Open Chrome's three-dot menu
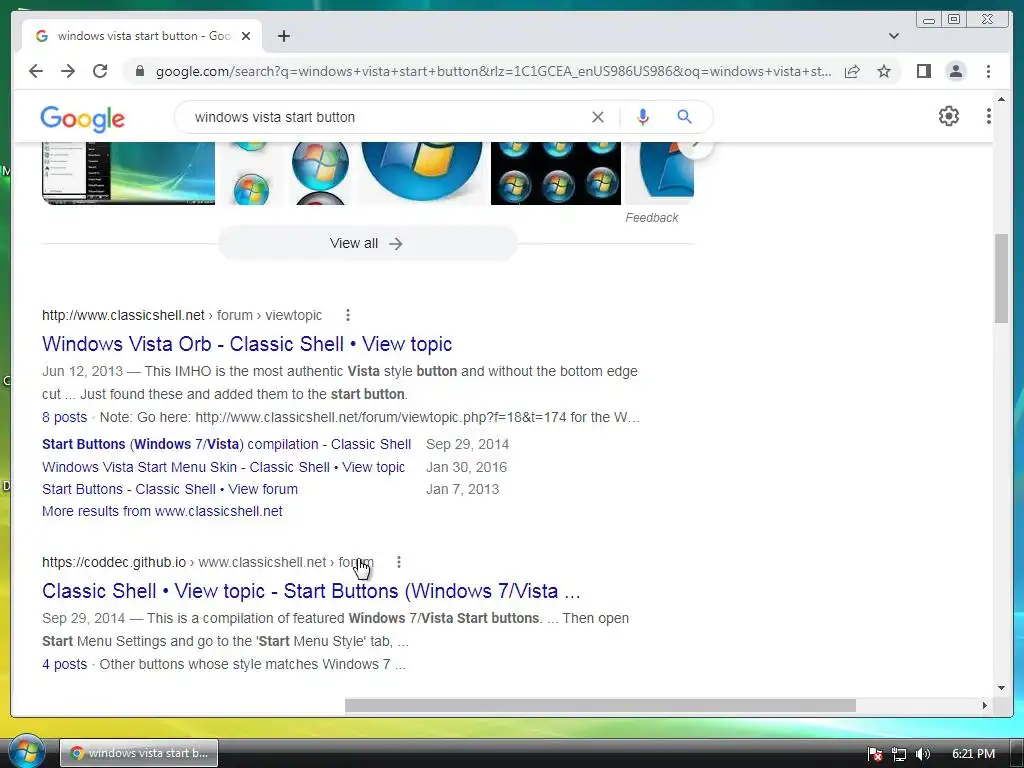 pos(988,71)
